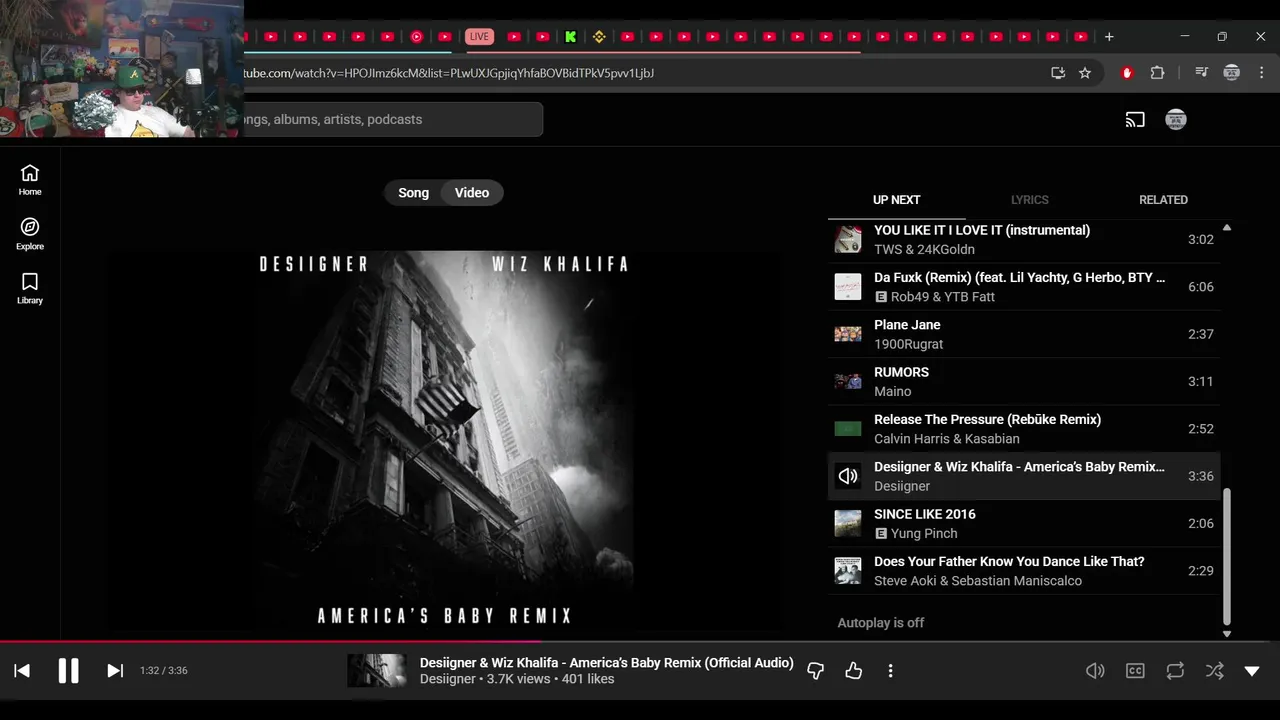This screenshot has width=1280, height=720.
Task: Play Does Your Father Know You Dance
Action: tap(1024, 571)
